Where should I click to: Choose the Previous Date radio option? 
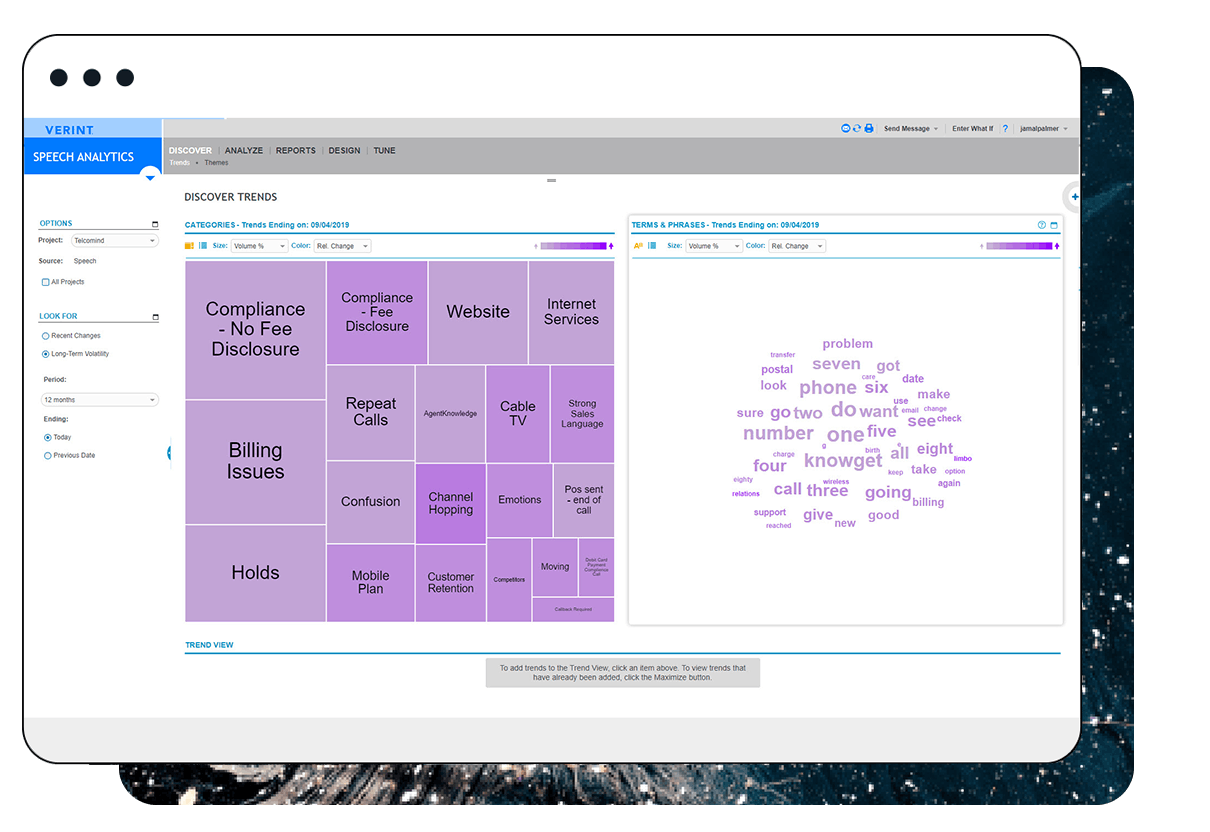(x=47, y=456)
